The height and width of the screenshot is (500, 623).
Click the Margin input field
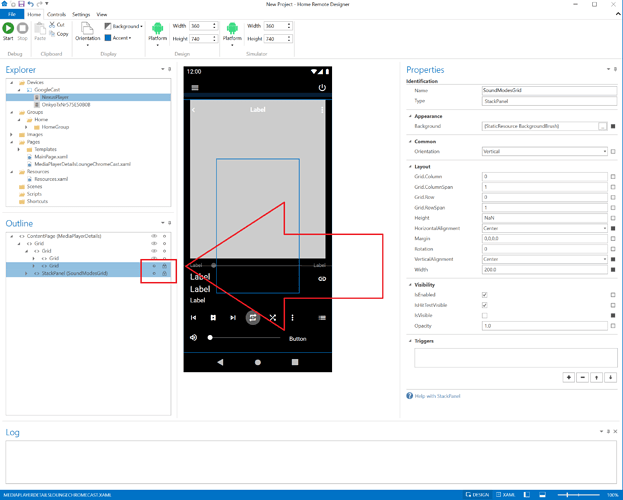545,238
